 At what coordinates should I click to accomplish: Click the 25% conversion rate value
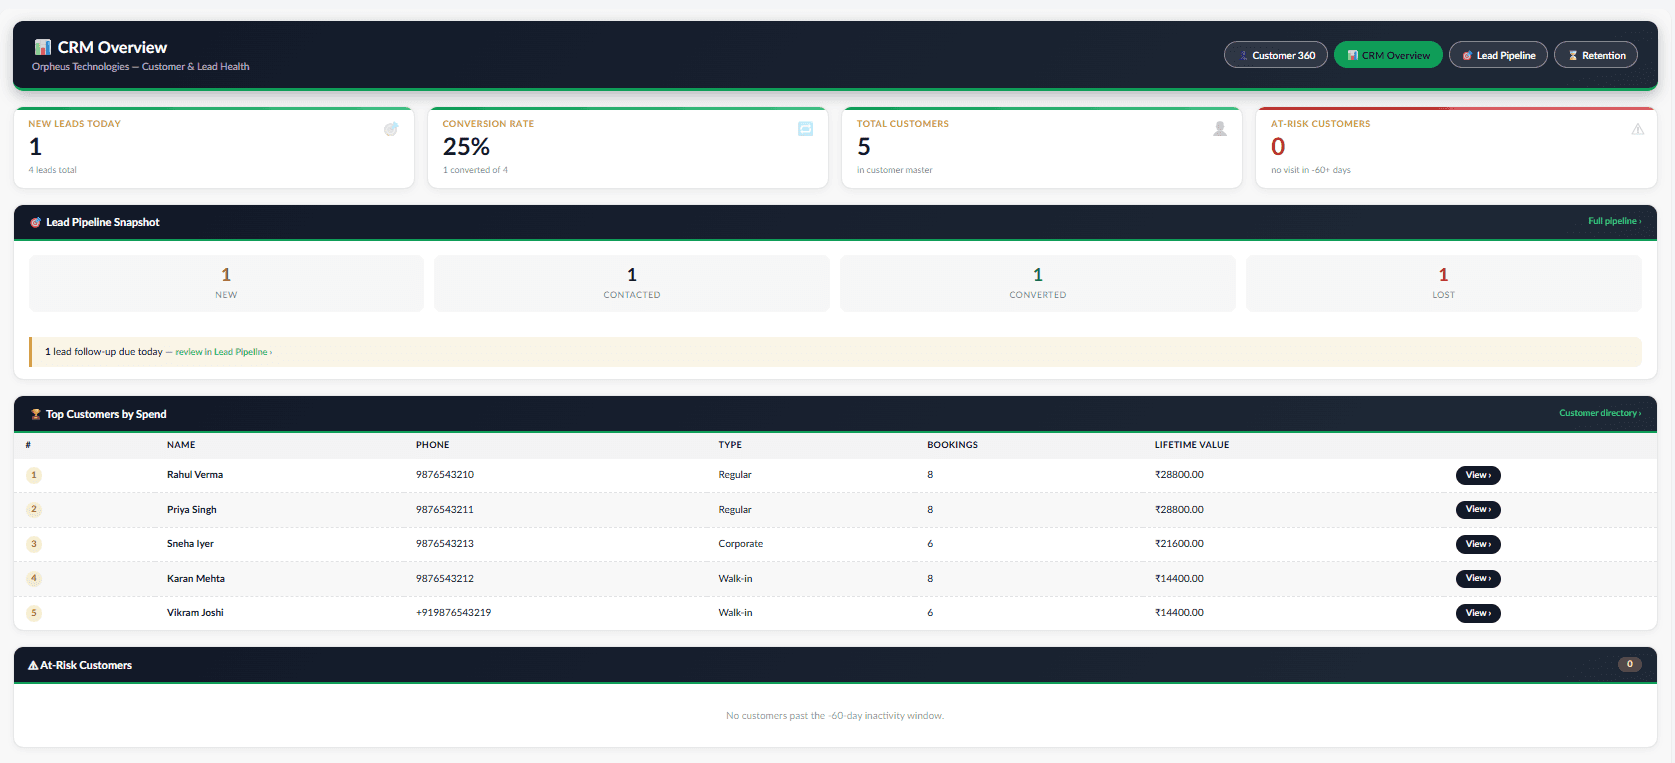[x=466, y=147]
